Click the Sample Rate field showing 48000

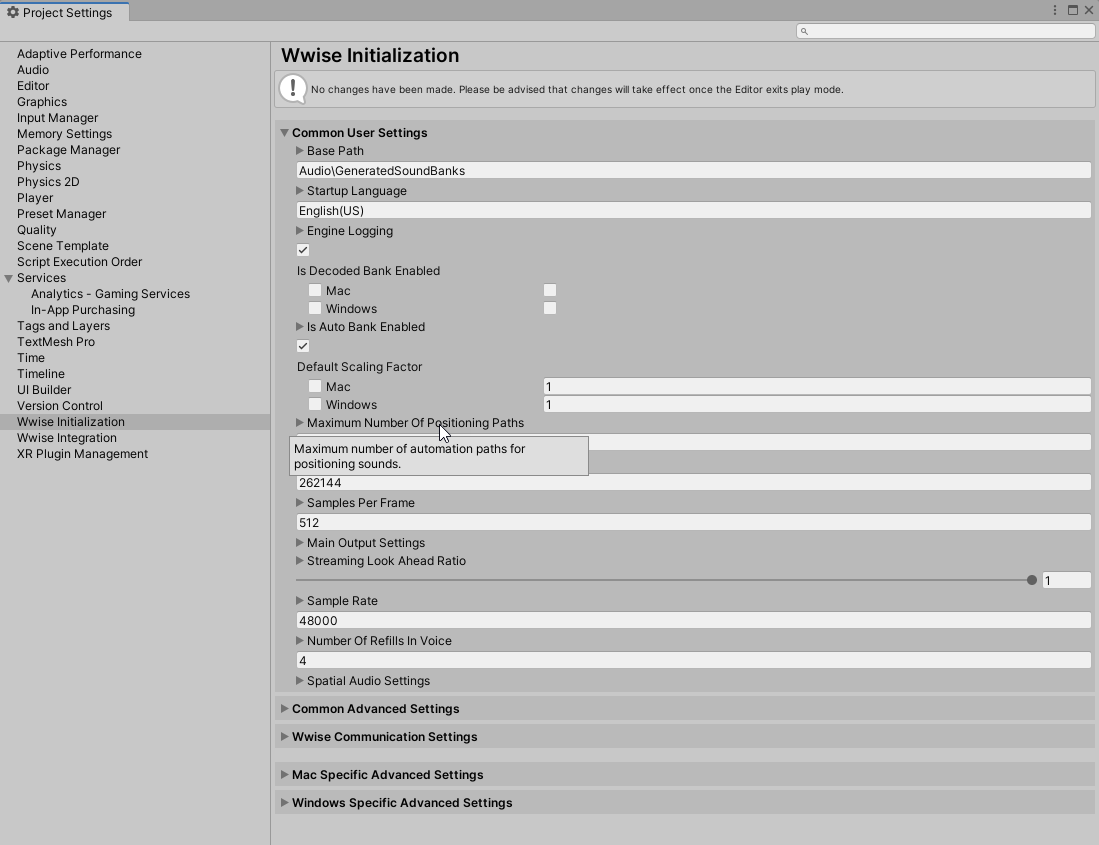(693, 621)
